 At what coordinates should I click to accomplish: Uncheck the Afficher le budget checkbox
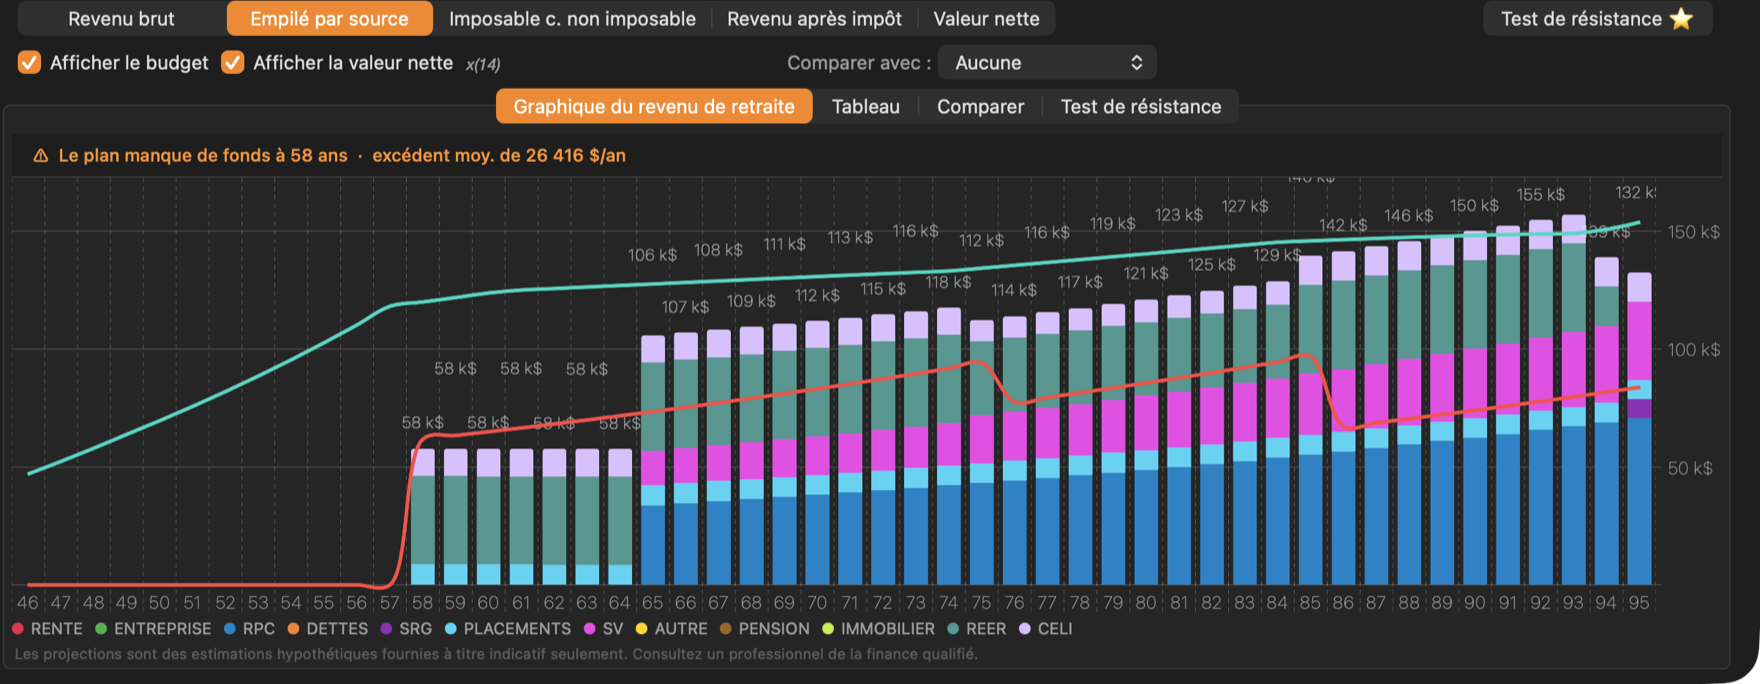tap(30, 63)
